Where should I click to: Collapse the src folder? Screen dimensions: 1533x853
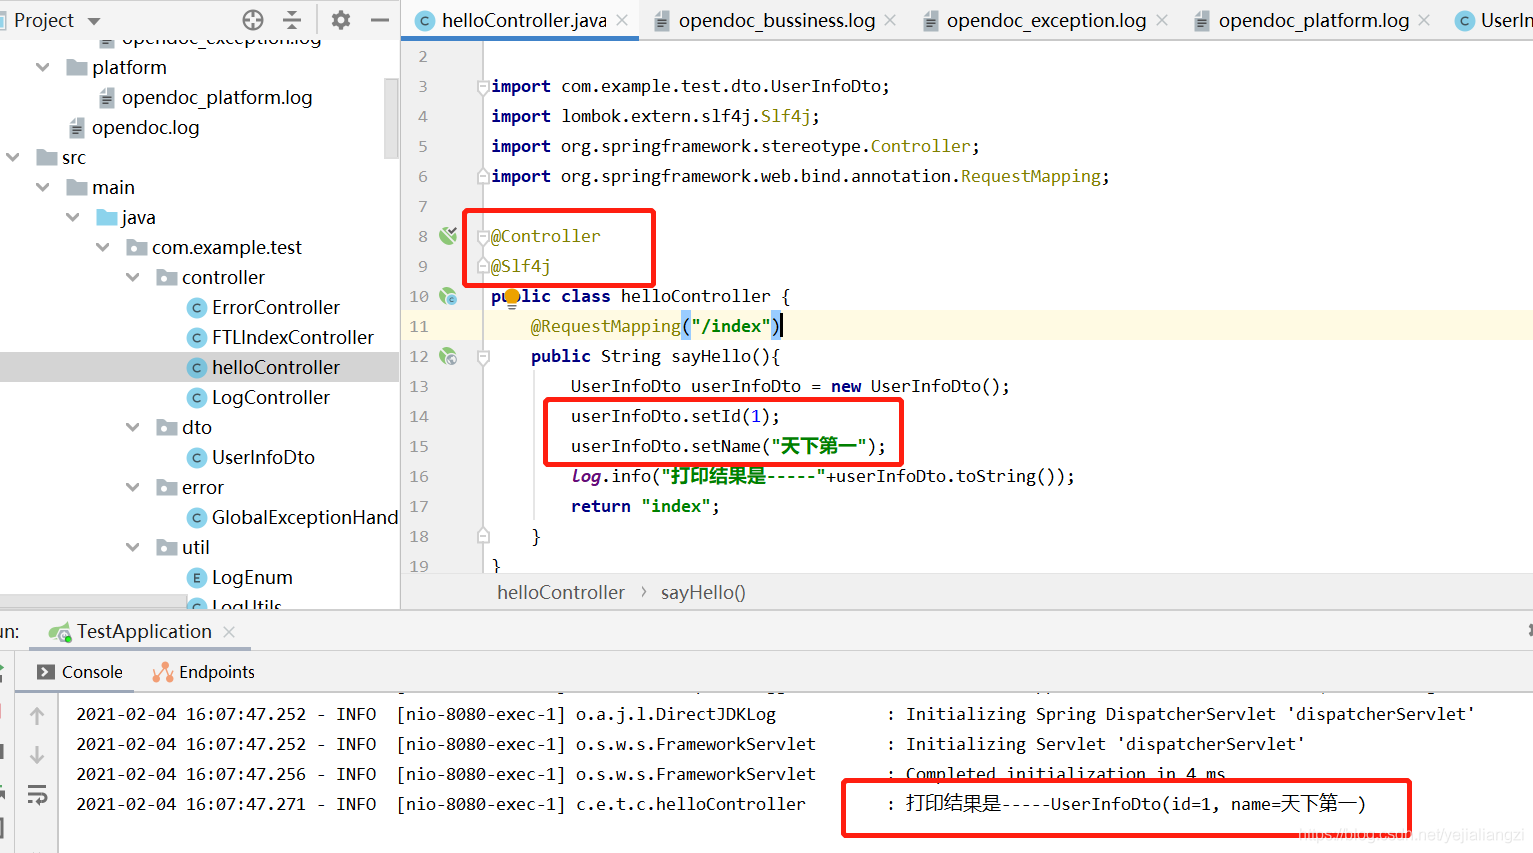pyautogui.click(x=12, y=157)
